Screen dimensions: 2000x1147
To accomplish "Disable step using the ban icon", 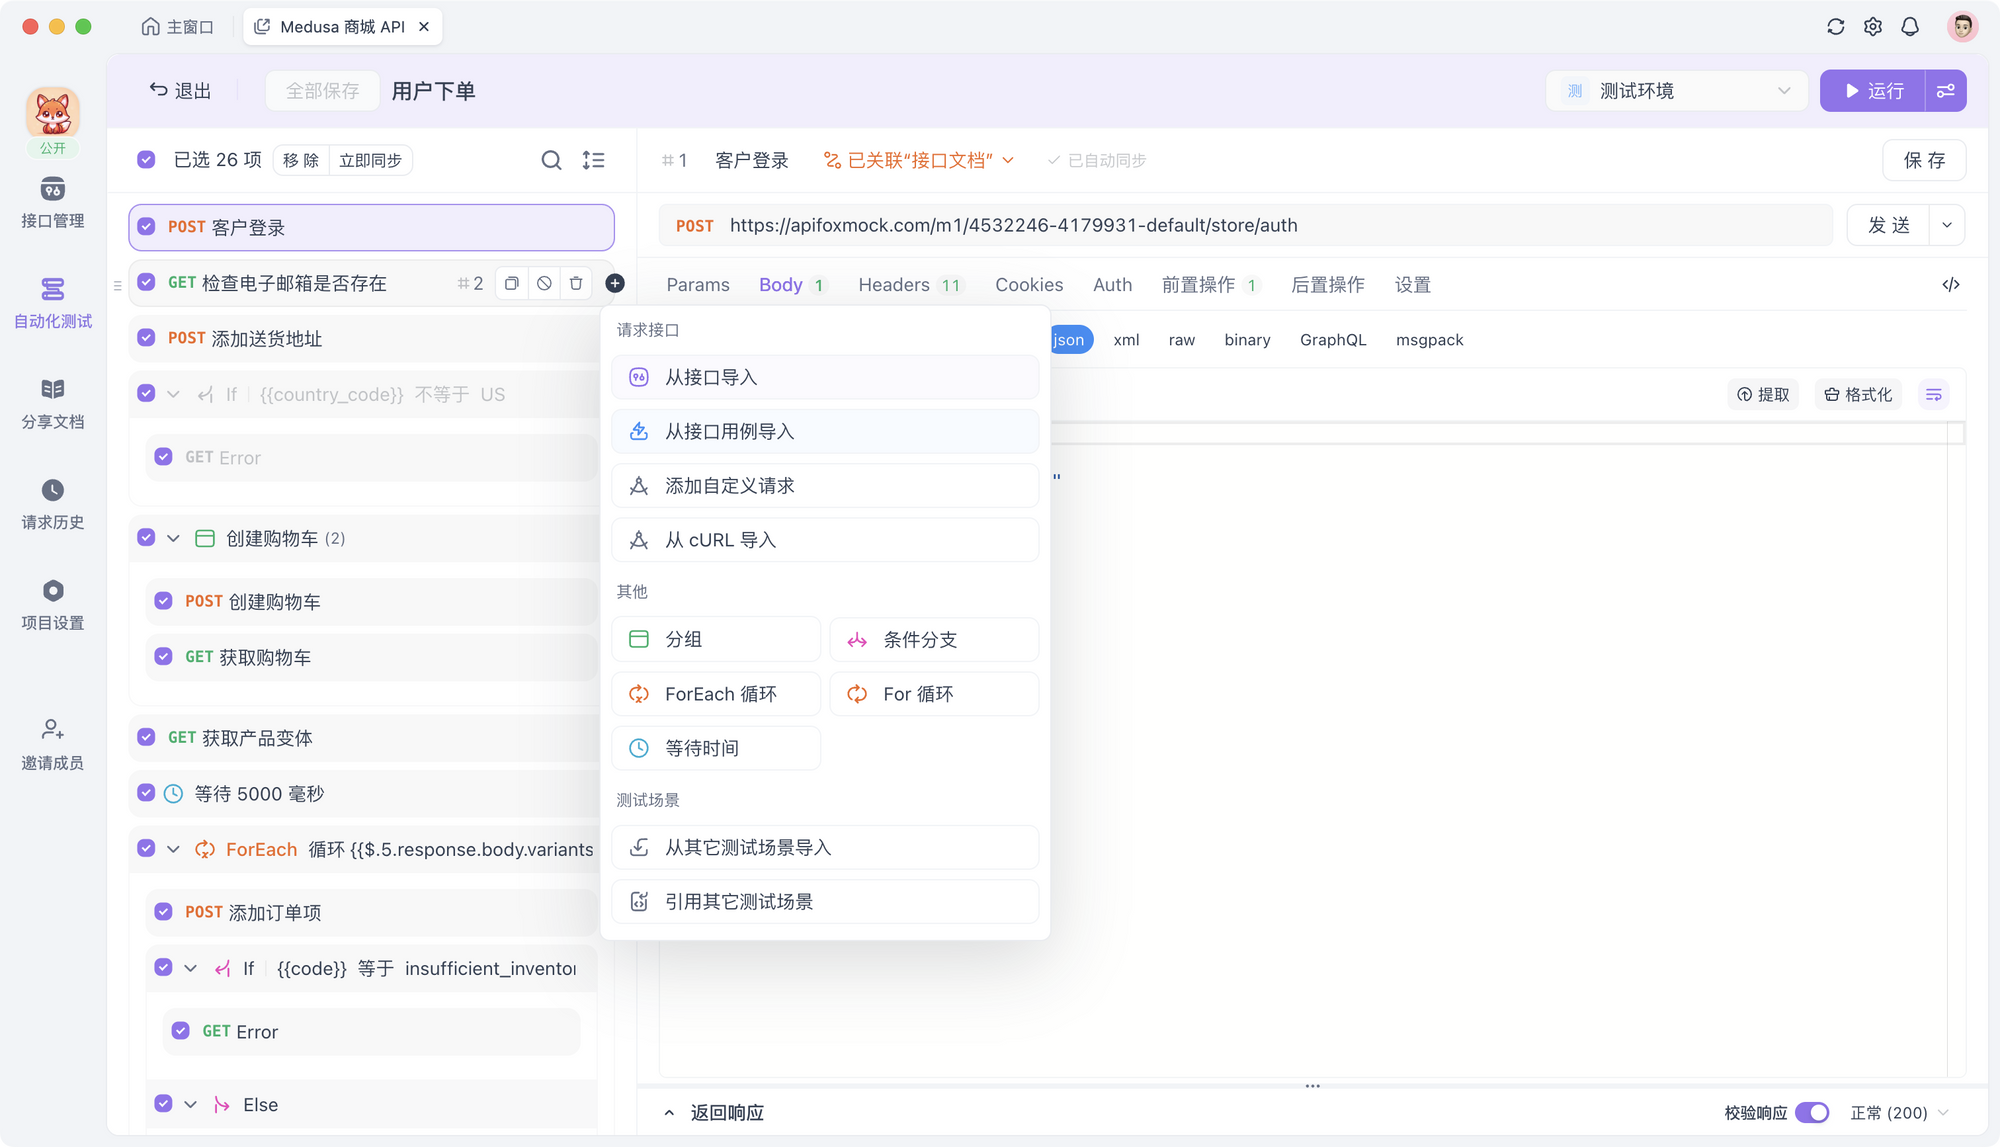I will point(544,283).
